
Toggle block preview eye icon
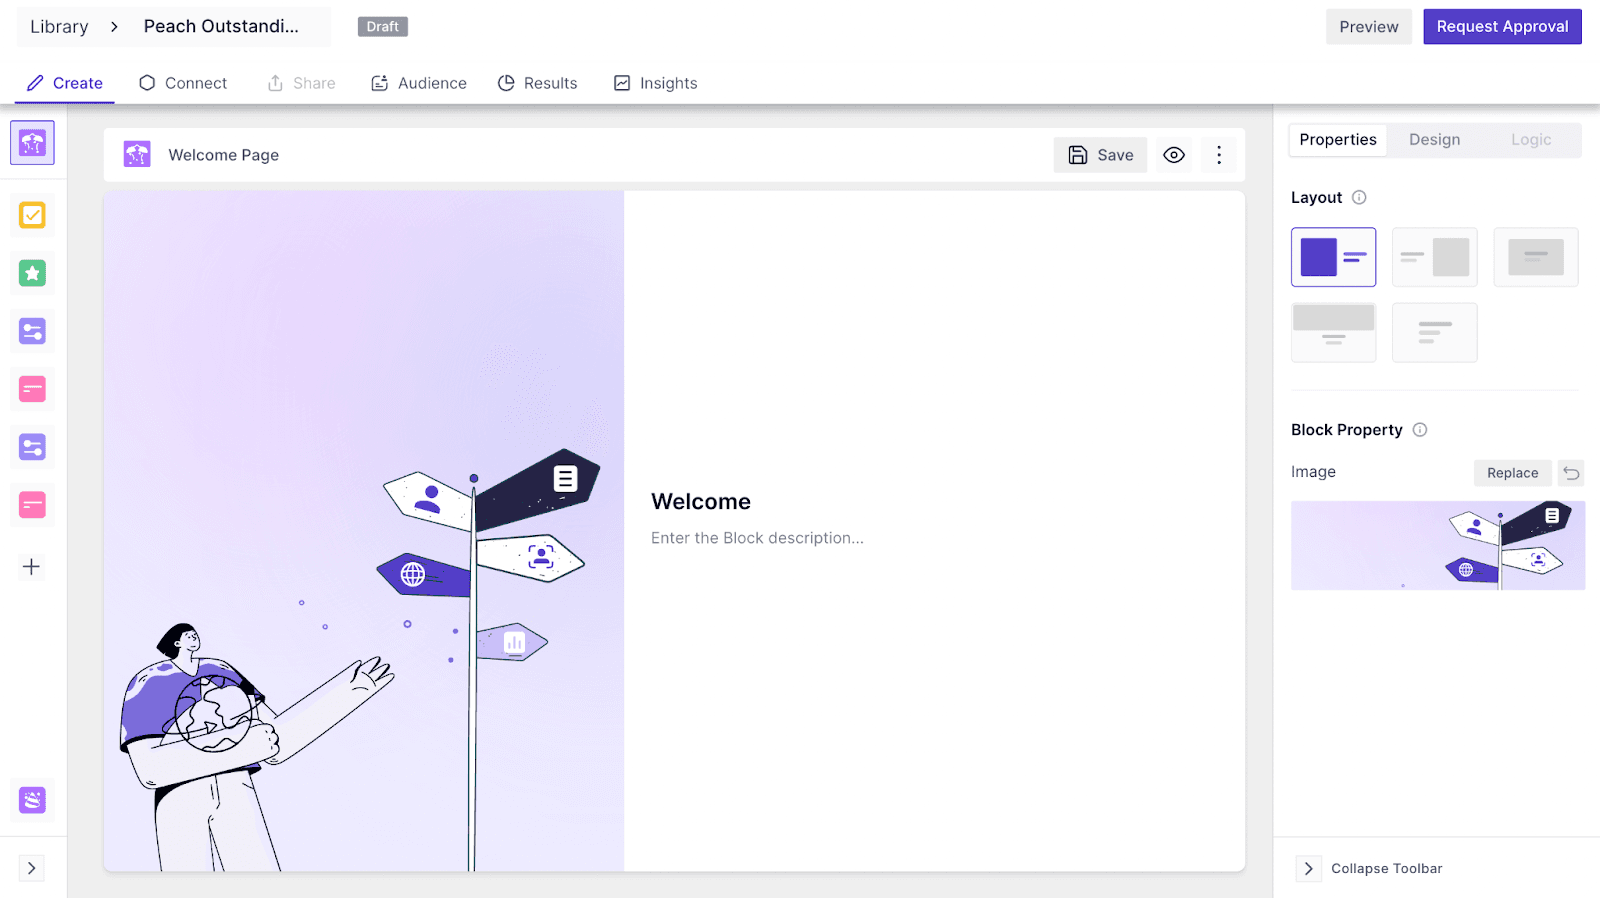1174,155
